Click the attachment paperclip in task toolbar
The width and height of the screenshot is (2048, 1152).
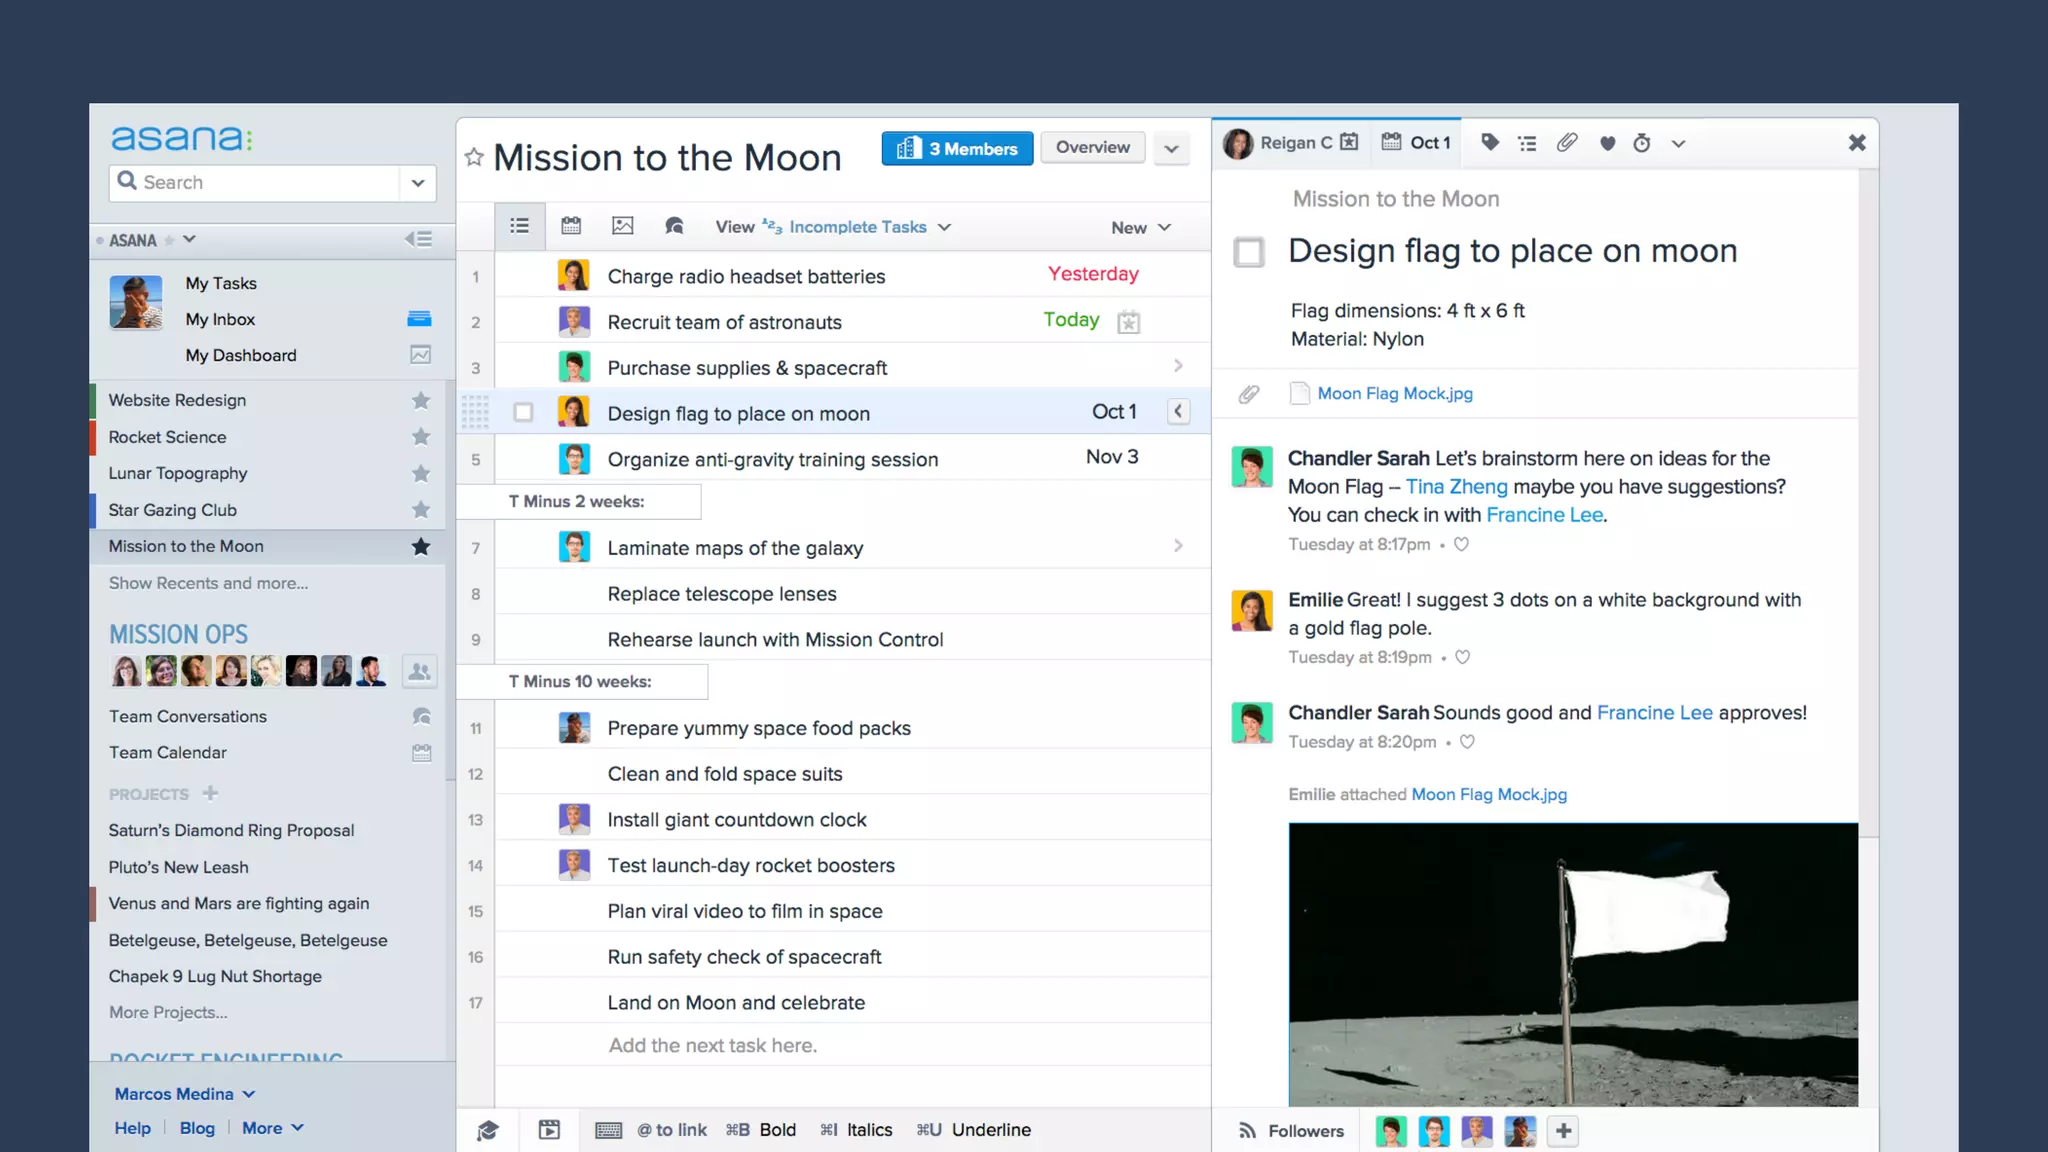[1567, 143]
